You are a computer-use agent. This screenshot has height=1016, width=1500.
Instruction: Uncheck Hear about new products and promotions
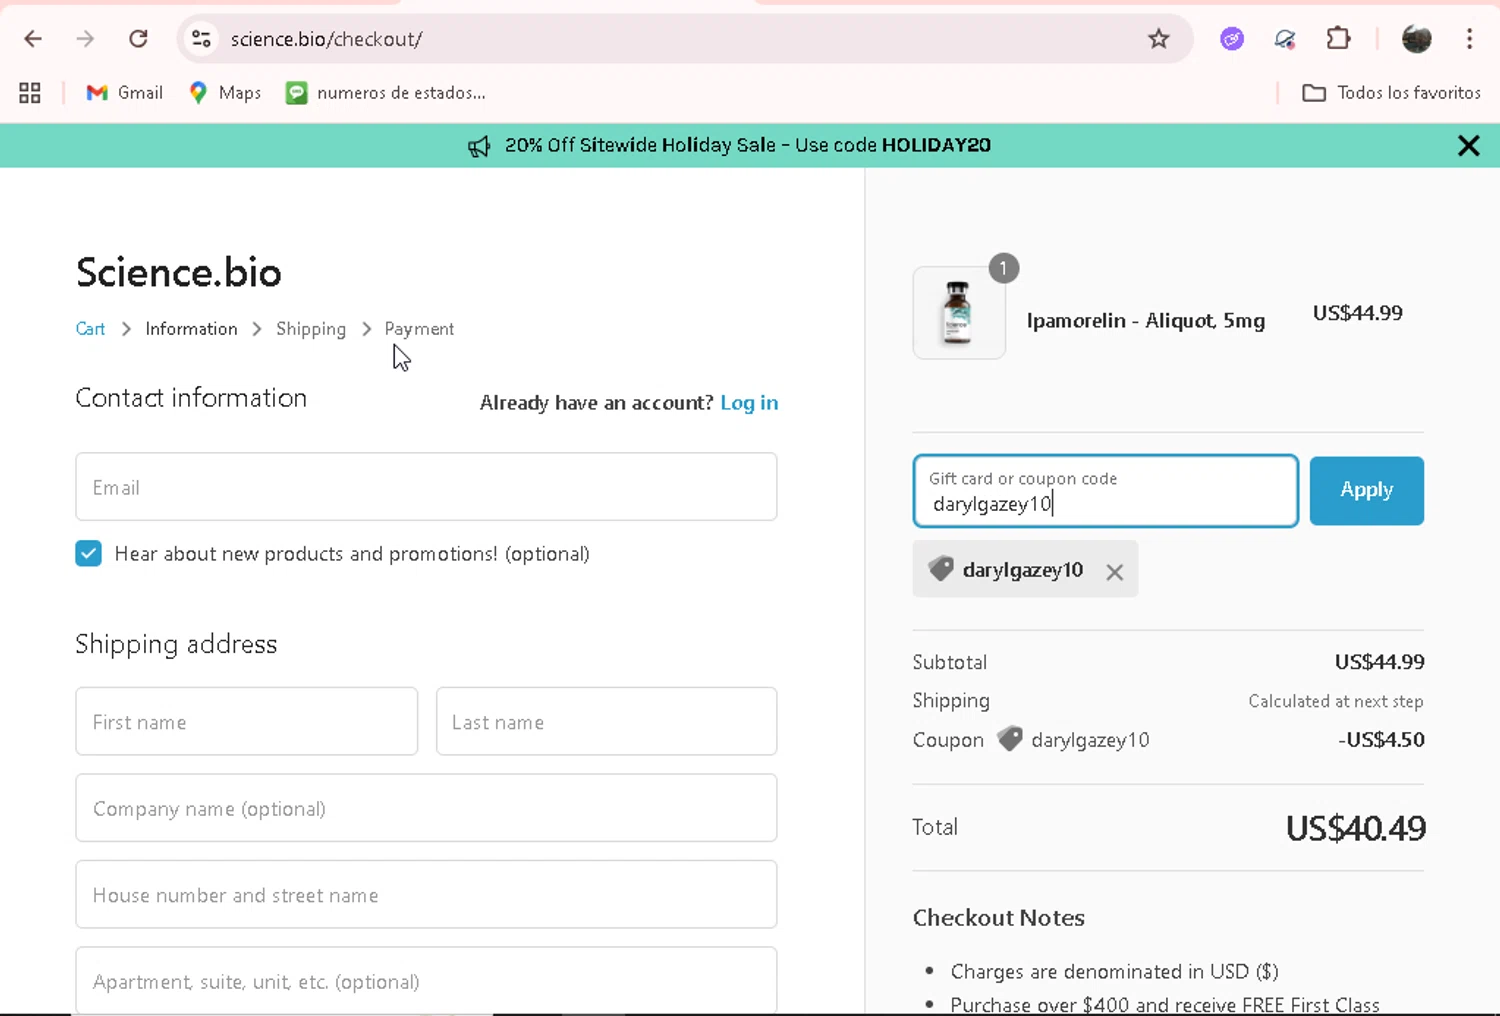[88, 554]
